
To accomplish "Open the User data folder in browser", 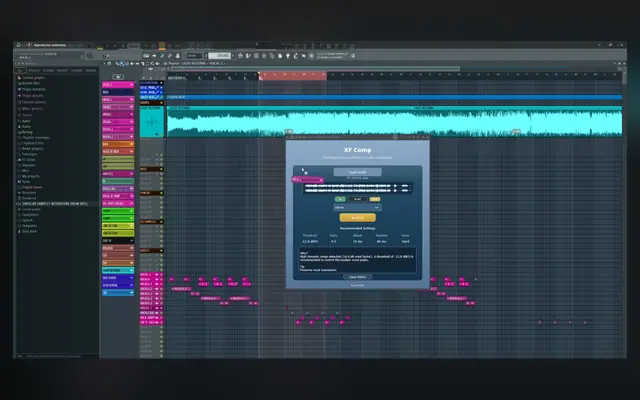I will pyautogui.click(x=27, y=231).
